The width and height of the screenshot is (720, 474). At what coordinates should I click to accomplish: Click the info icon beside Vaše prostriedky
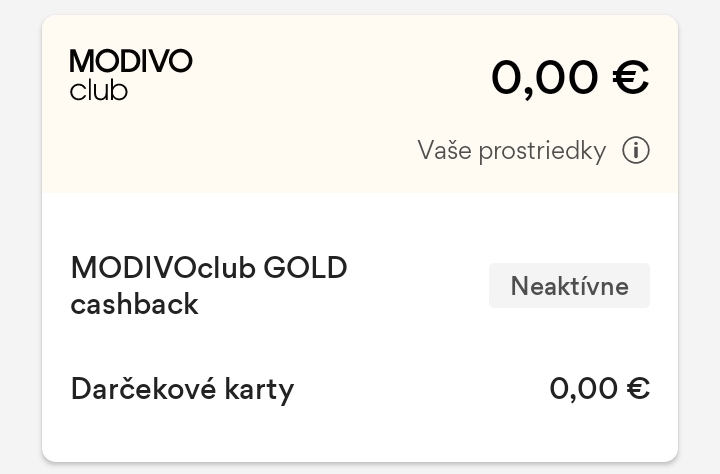(x=636, y=151)
